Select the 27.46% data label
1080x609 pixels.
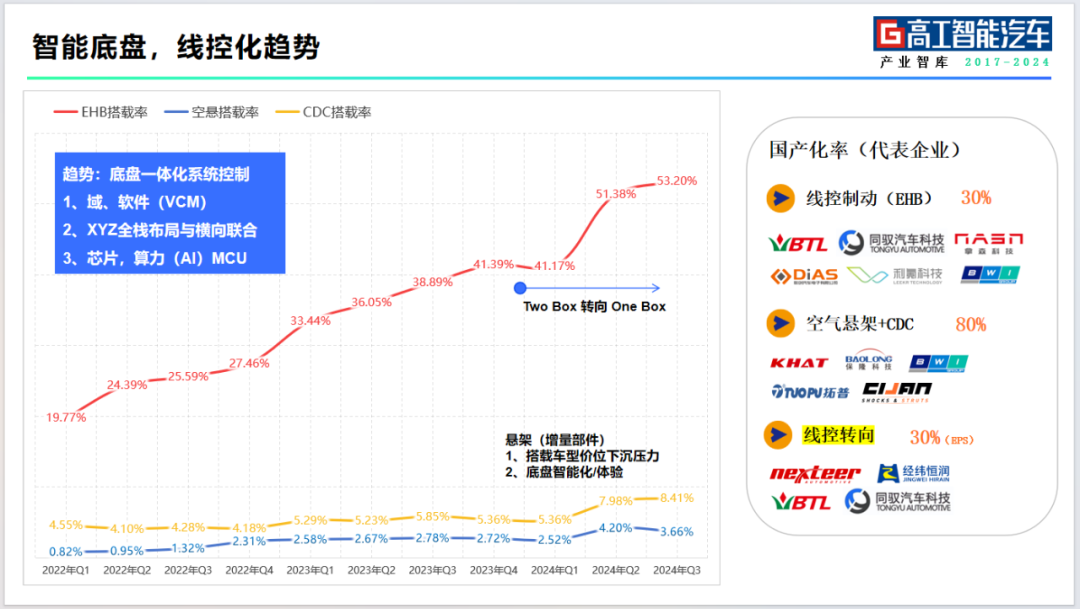click(x=249, y=363)
